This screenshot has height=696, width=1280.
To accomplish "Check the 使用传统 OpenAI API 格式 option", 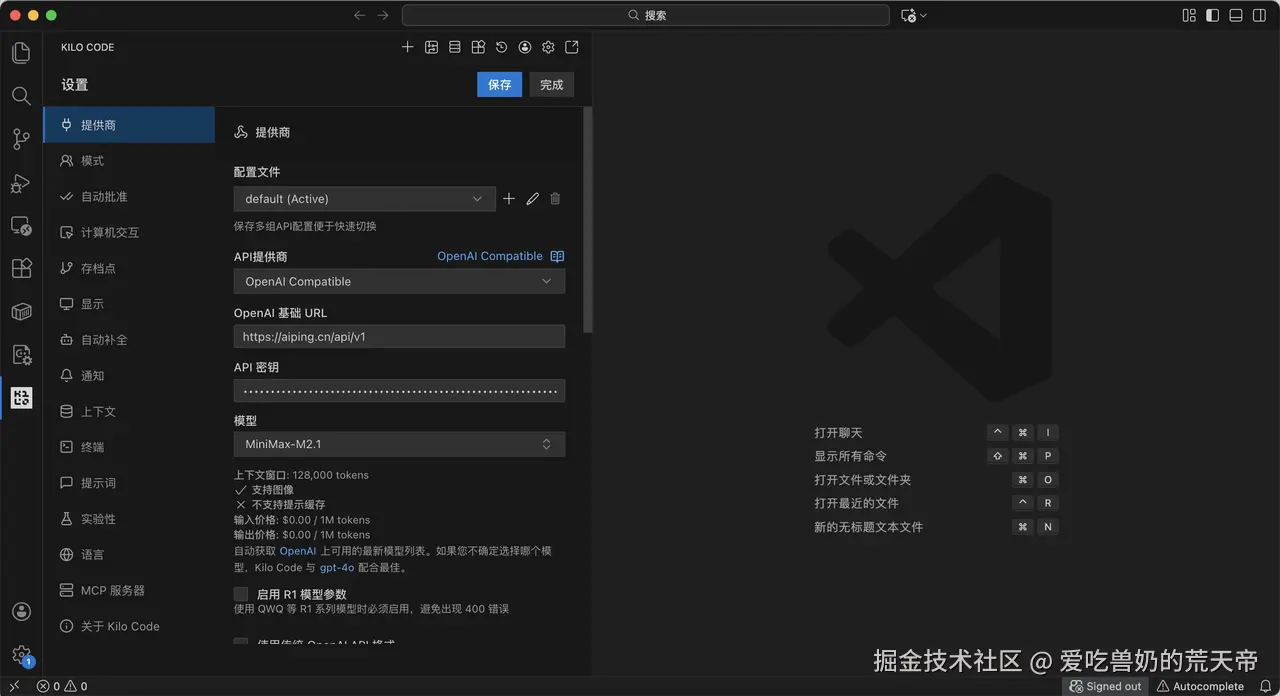I will click(x=241, y=643).
